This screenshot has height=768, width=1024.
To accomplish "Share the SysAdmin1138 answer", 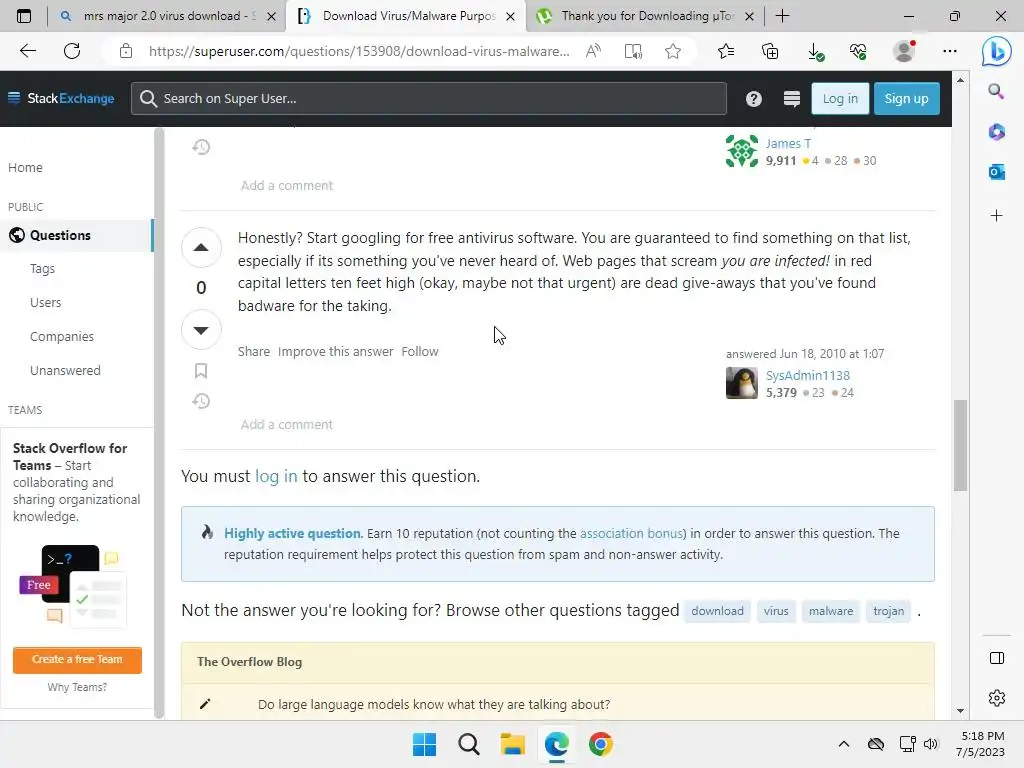I will pyautogui.click(x=253, y=351).
